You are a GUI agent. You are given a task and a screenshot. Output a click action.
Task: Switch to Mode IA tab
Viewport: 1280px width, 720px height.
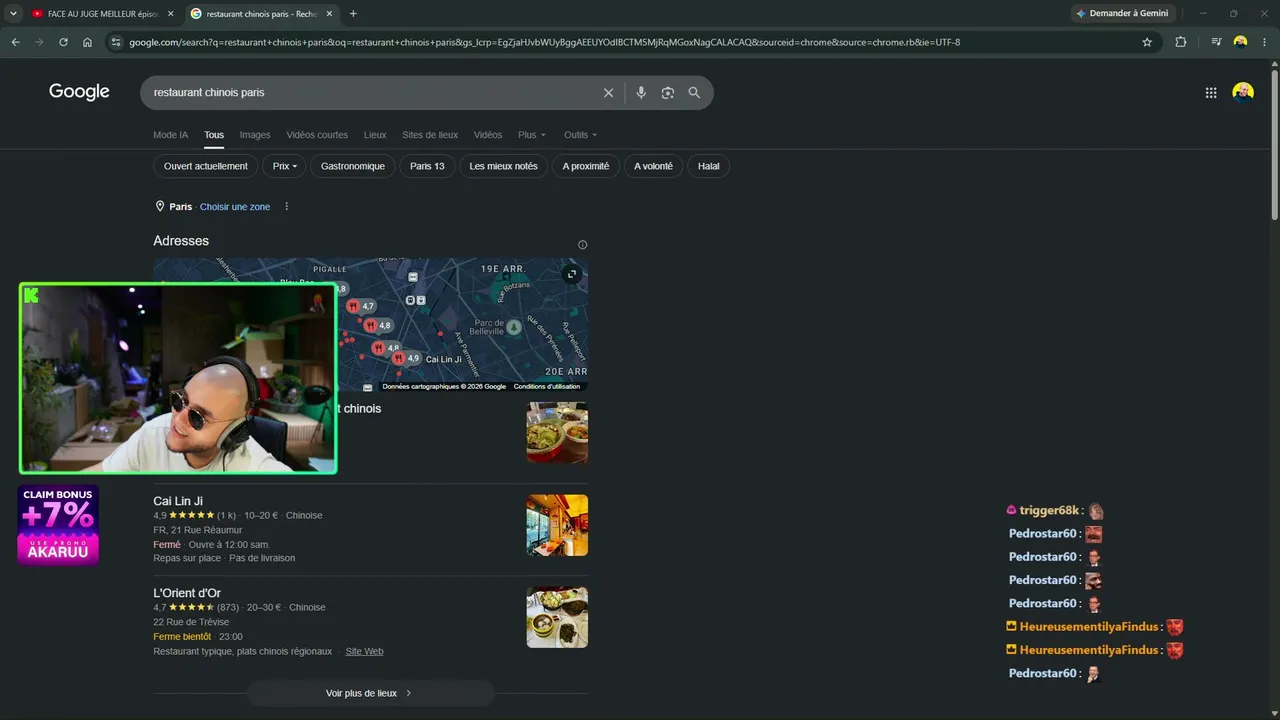(171, 135)
